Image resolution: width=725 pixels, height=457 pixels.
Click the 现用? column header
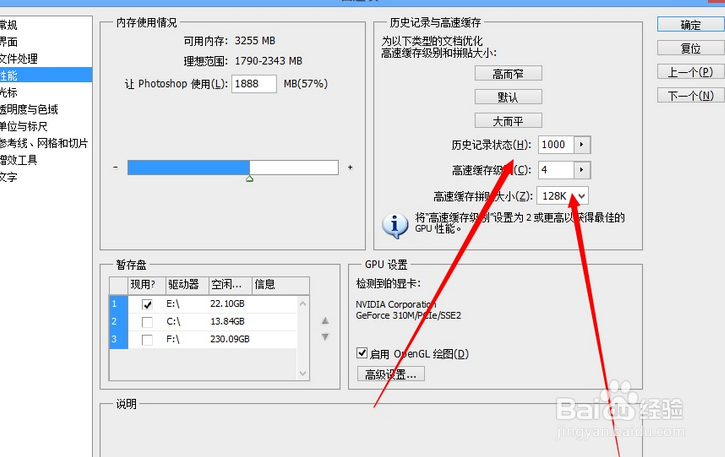coord(146,285)
